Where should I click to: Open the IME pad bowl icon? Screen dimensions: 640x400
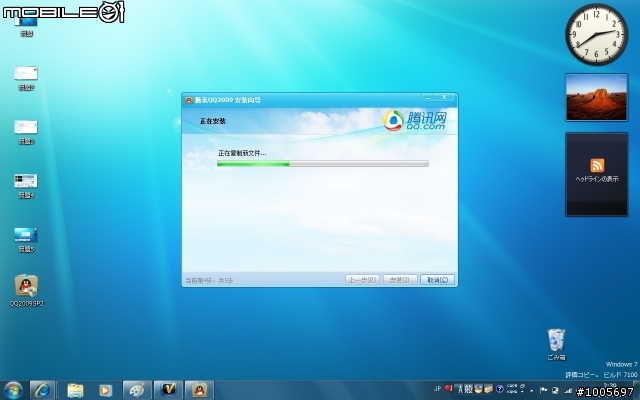click(x=478, y=389)
